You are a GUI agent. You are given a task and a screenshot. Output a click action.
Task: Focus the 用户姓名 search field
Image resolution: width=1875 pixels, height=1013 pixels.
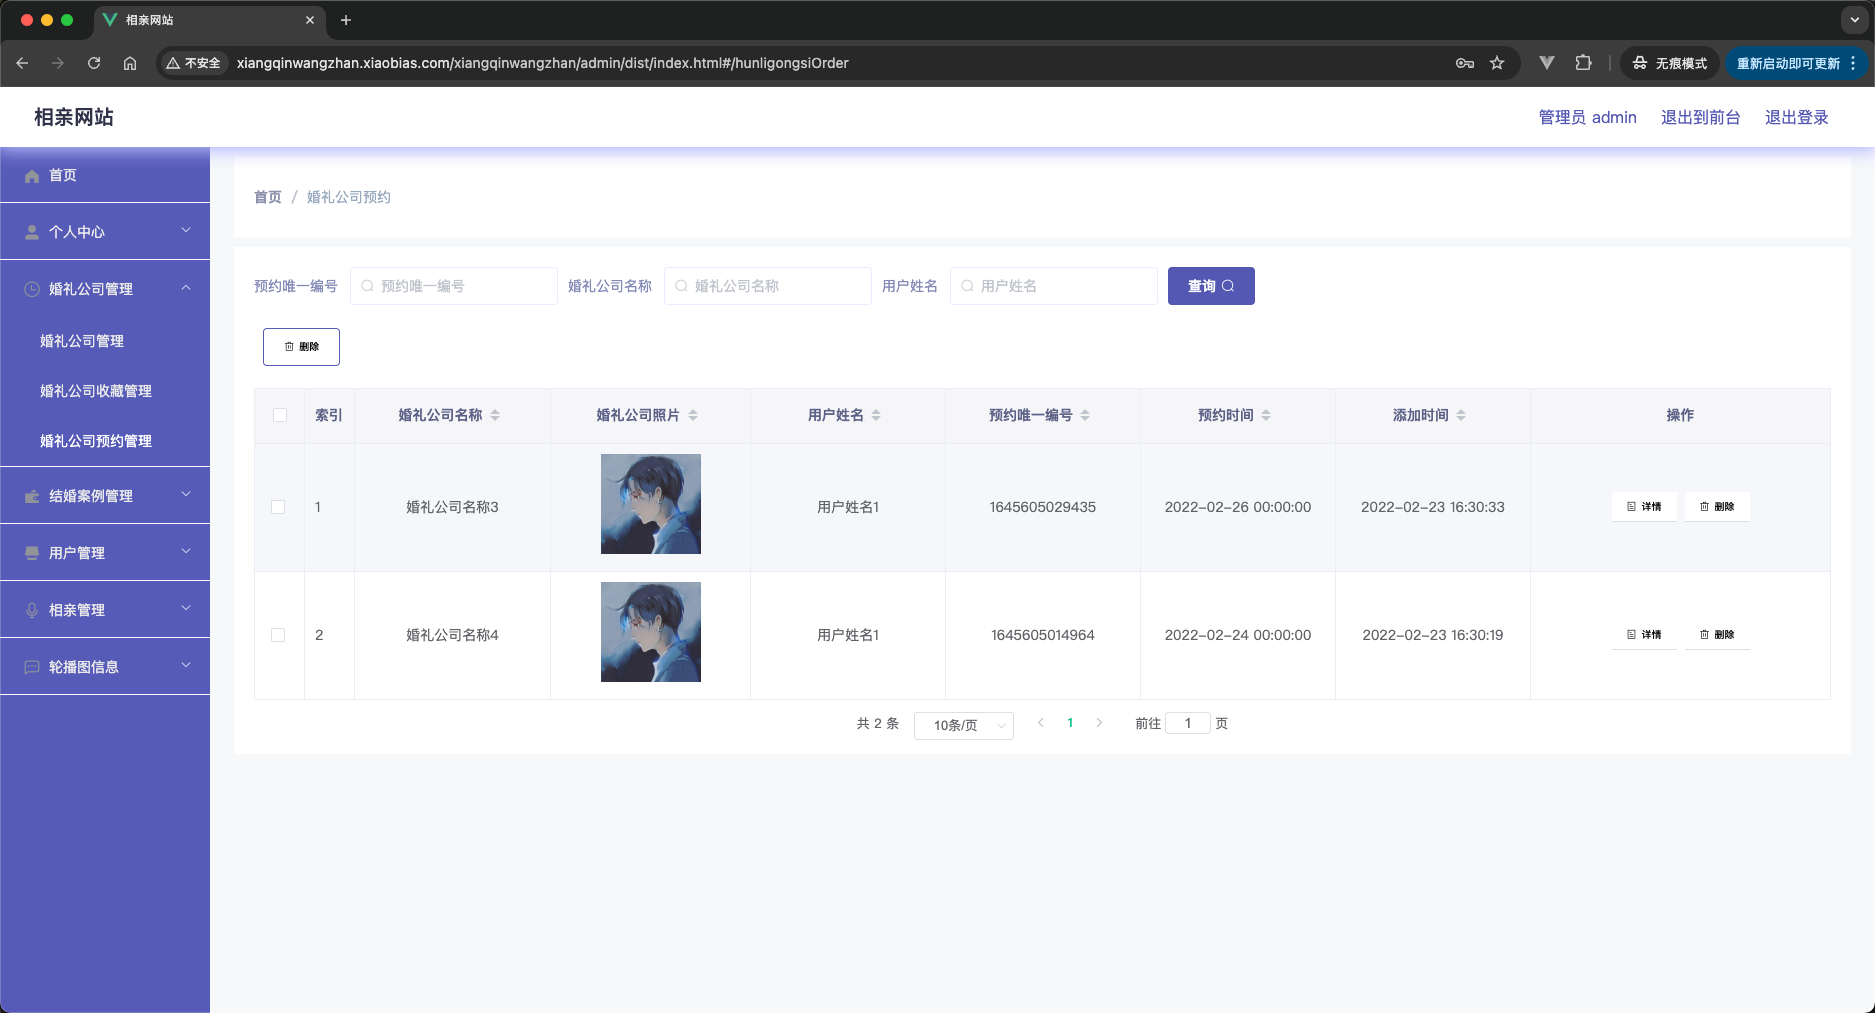[x=1054, y=286]
